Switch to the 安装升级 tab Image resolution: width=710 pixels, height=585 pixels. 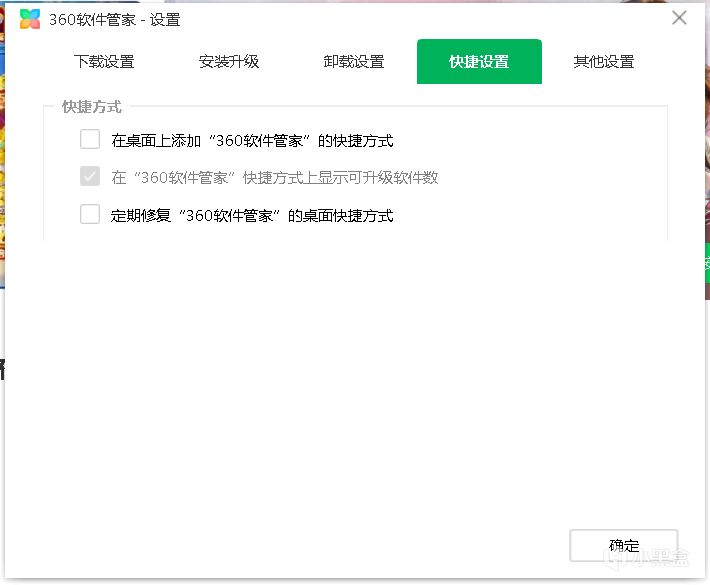click(229, 62)
